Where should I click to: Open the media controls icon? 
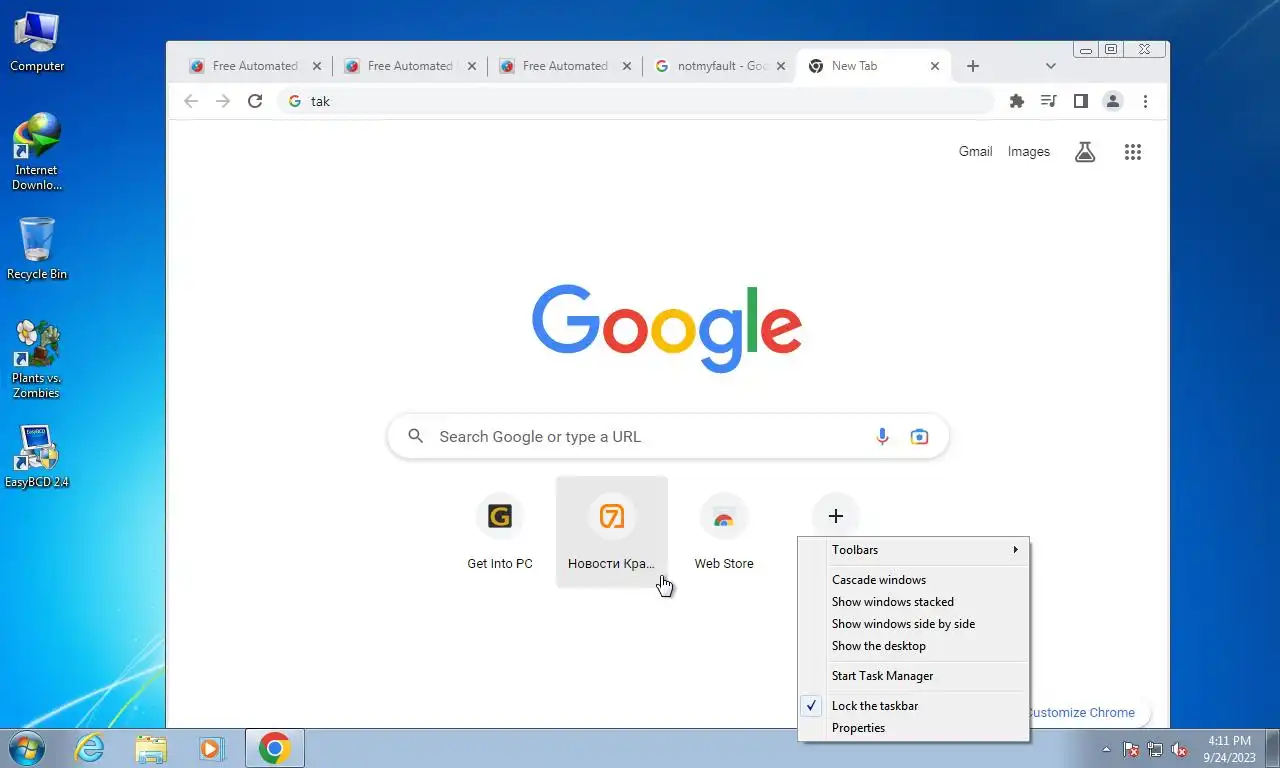1048,101
